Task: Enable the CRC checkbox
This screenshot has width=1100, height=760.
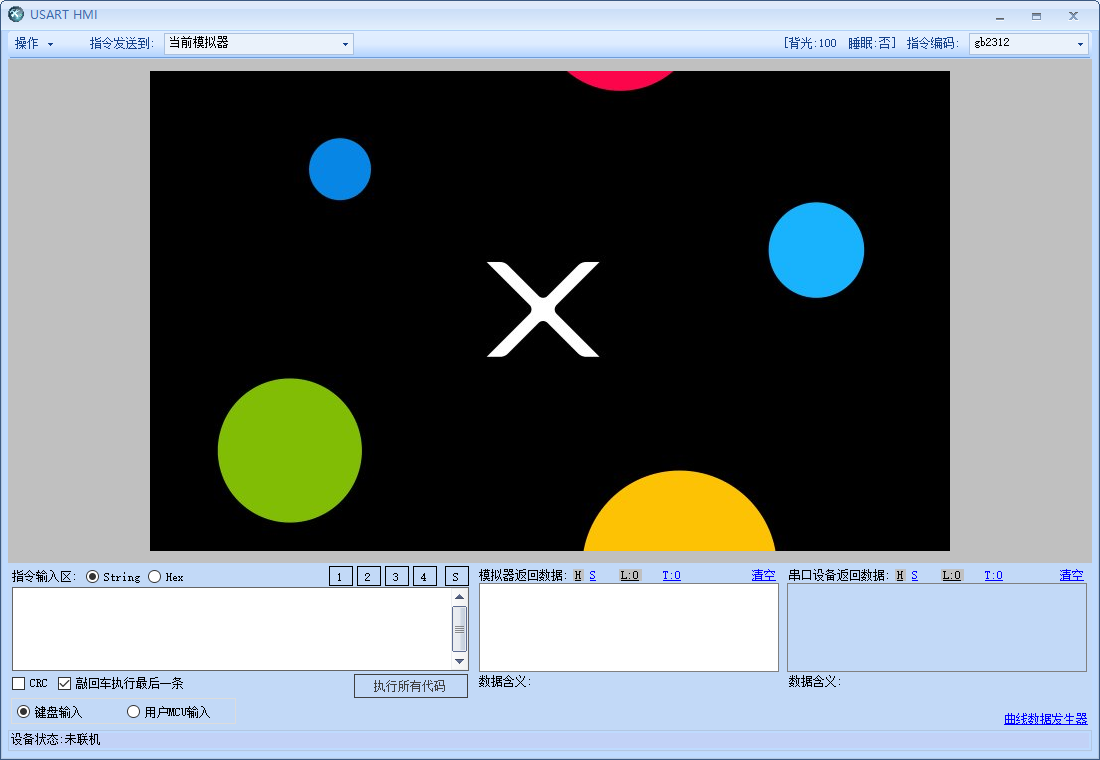Action: (x=17, y=683)
